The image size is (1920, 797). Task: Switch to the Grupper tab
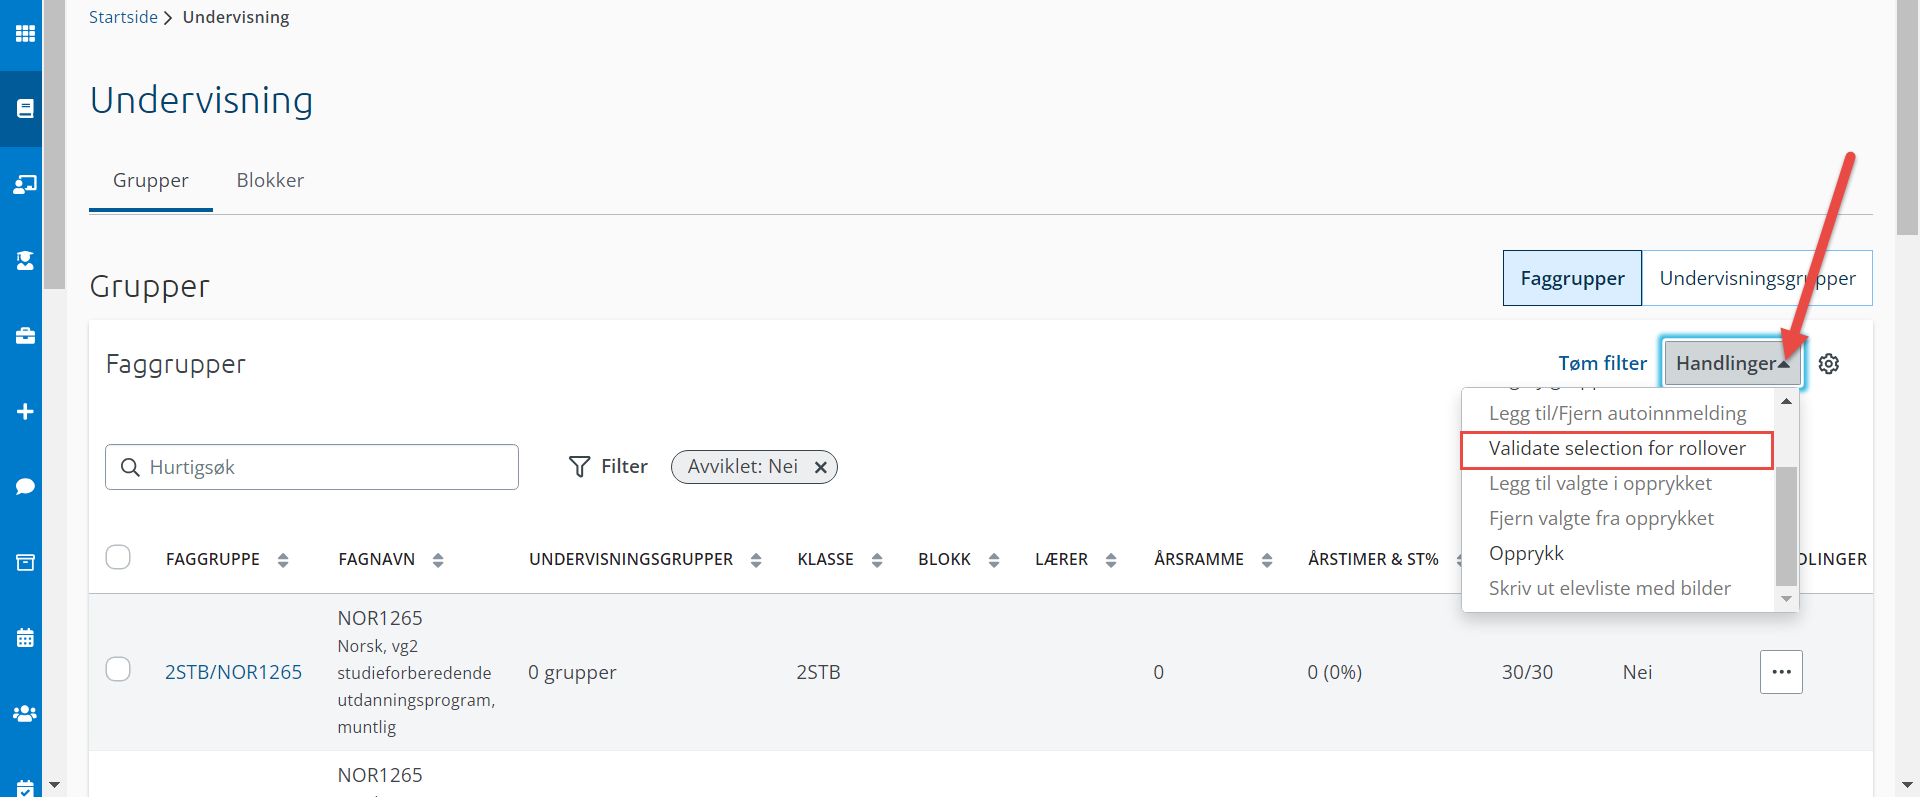point(150,180)
